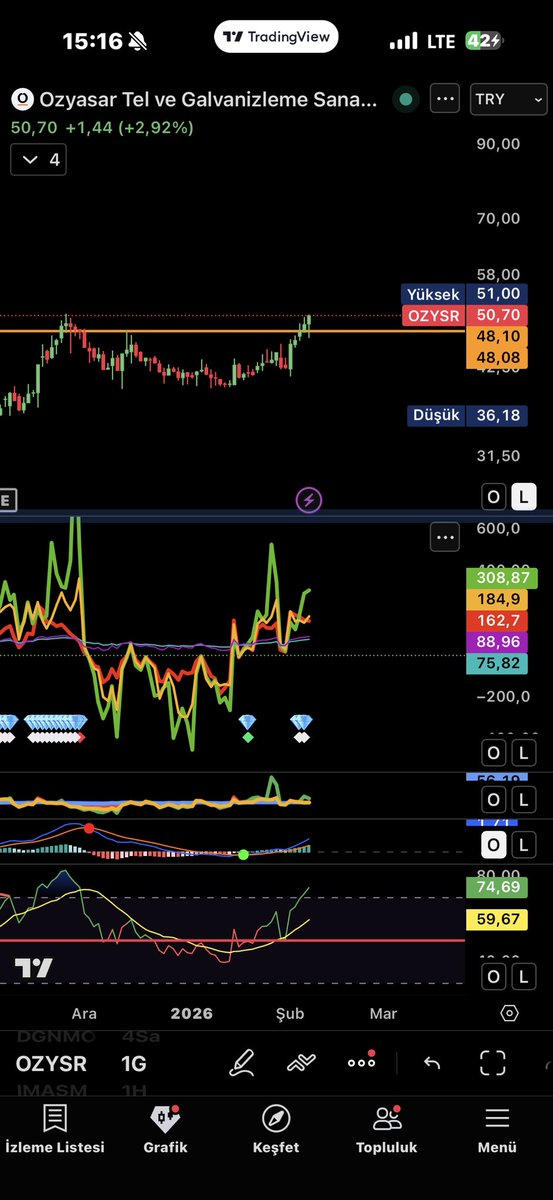Screen dimensions: 553x1200
Task: Tap the Yüksek 51,00 price label
Action: tap(465, 294)
